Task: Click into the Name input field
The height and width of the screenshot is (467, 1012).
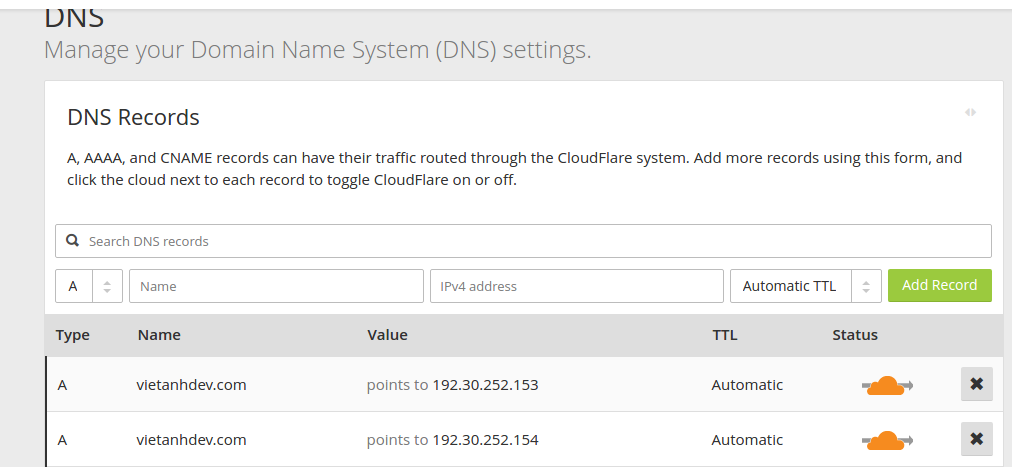Action: (276, 286)
